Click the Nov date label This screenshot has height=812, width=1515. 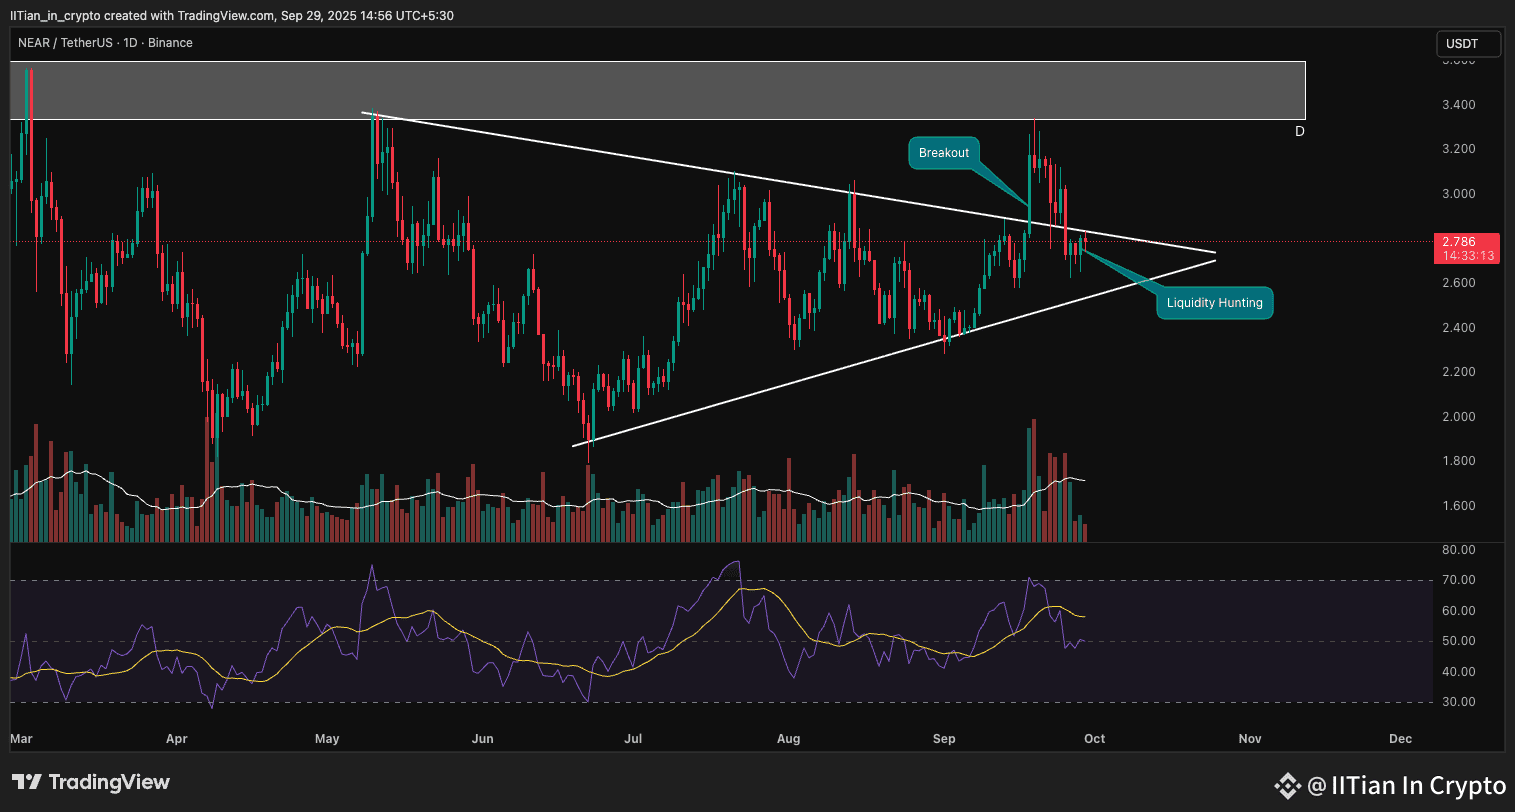coord(1250,739)
